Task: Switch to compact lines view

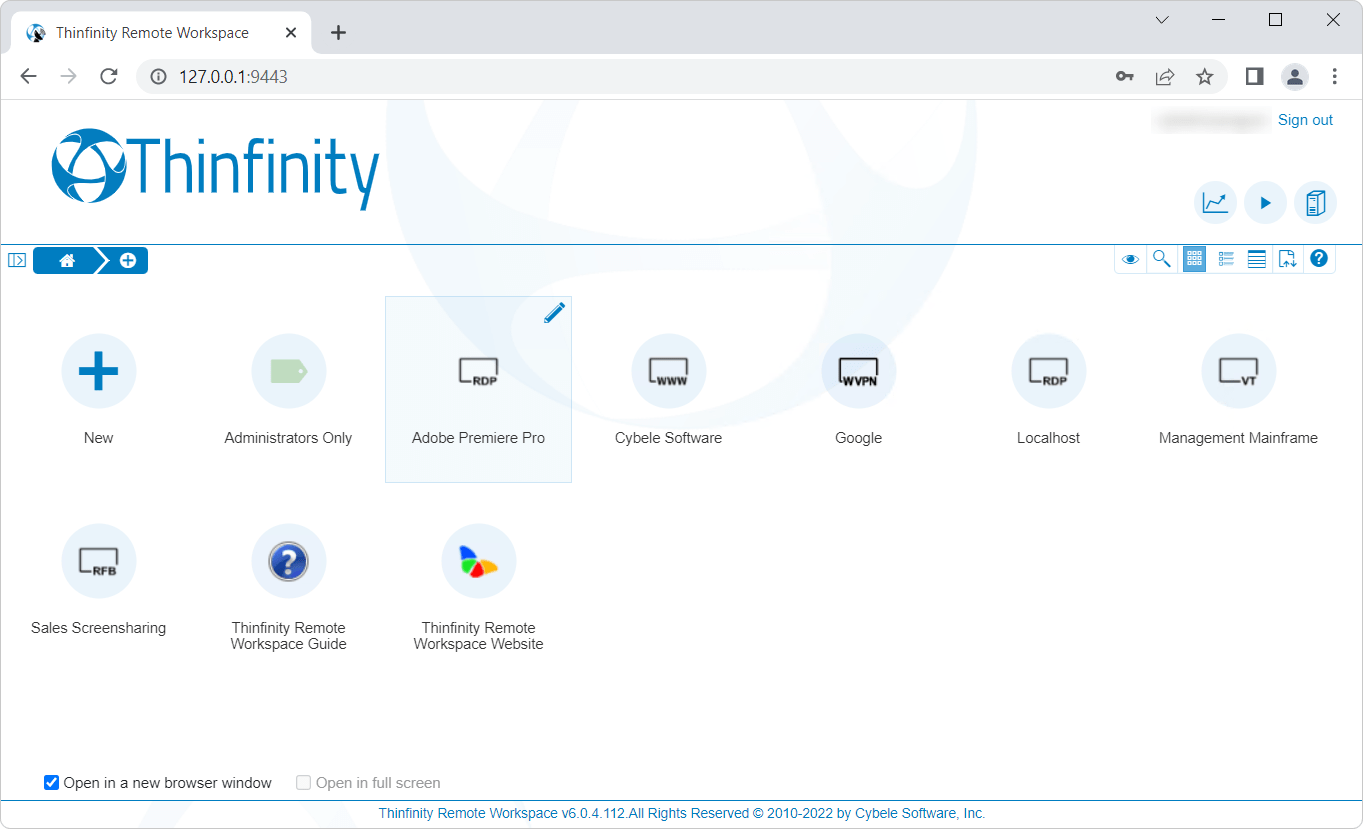Action: (x=1257, y=259)
